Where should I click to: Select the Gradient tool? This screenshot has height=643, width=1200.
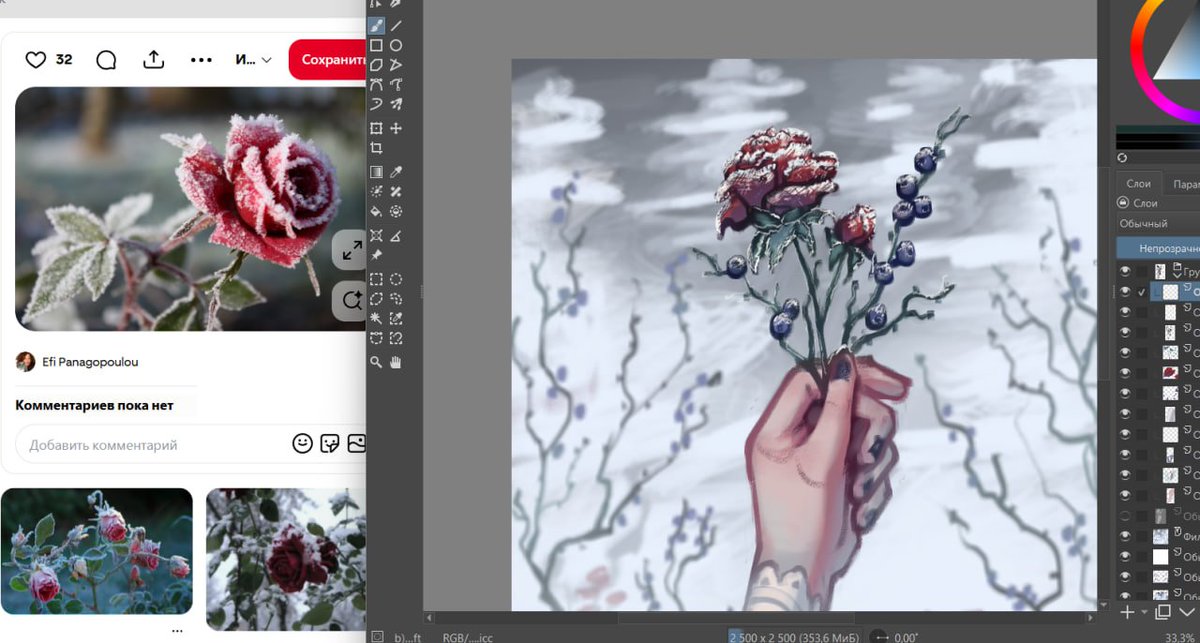click(x=376, y=173)
